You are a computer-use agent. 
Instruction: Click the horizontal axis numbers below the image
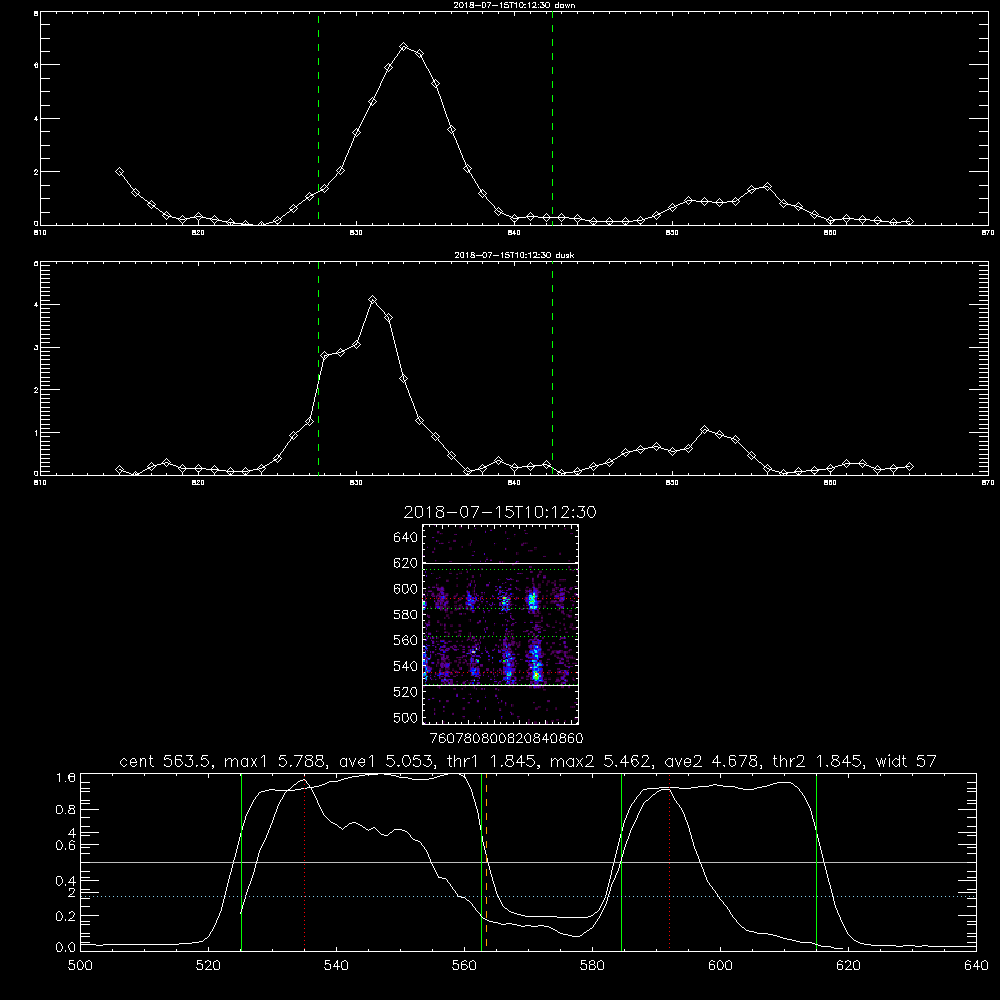pos(507,739)
